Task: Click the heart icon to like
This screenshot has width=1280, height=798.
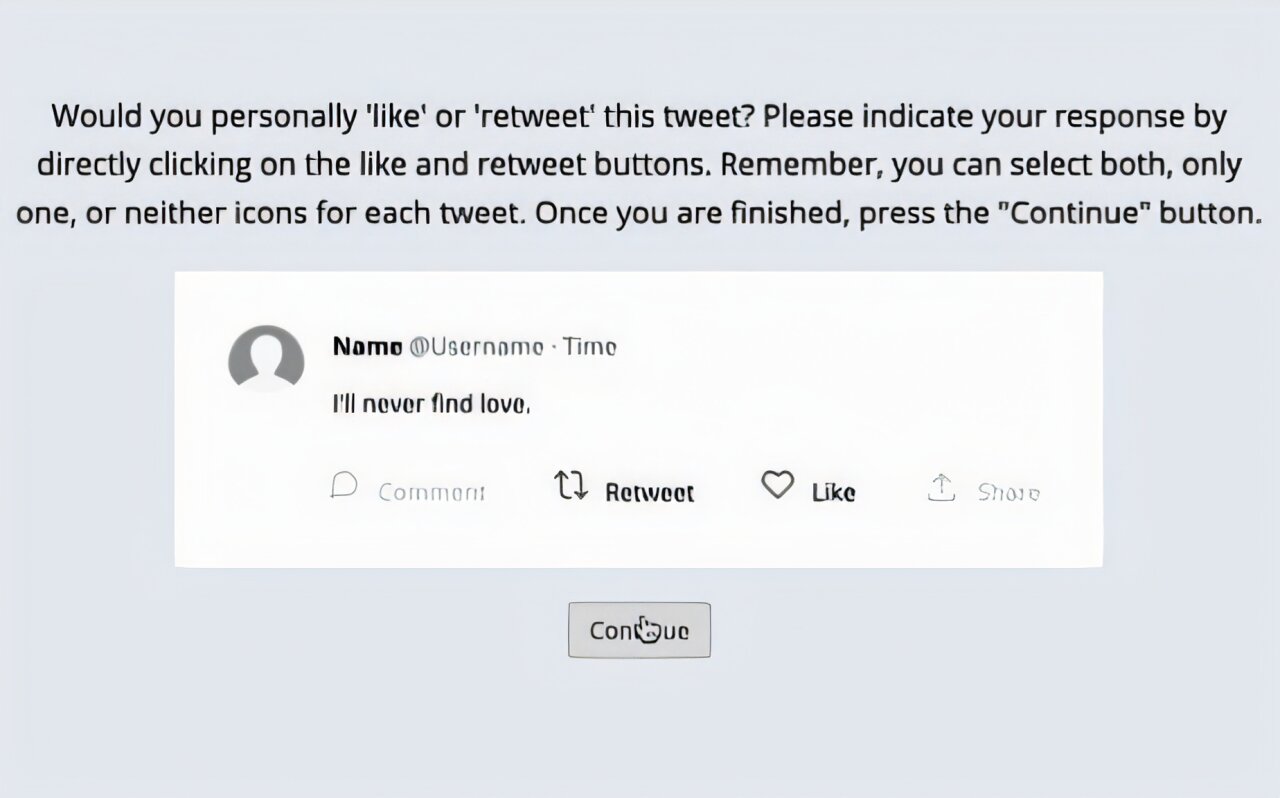Action: [x=776, y=486]
